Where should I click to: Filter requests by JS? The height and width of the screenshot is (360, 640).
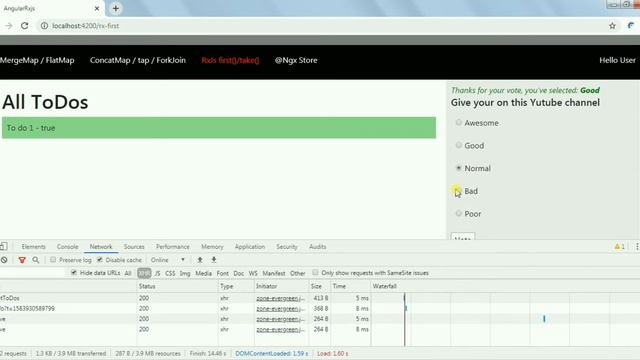tap(158, 273)
